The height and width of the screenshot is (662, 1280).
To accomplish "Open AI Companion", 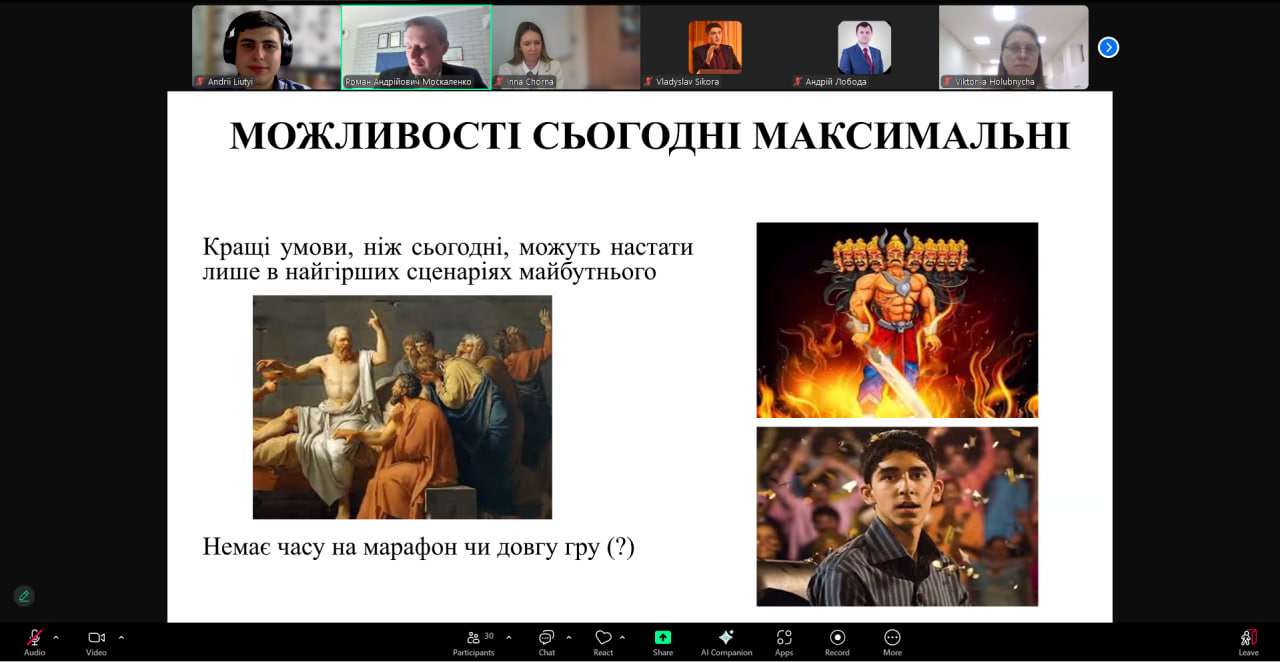I will click(726, 641).
